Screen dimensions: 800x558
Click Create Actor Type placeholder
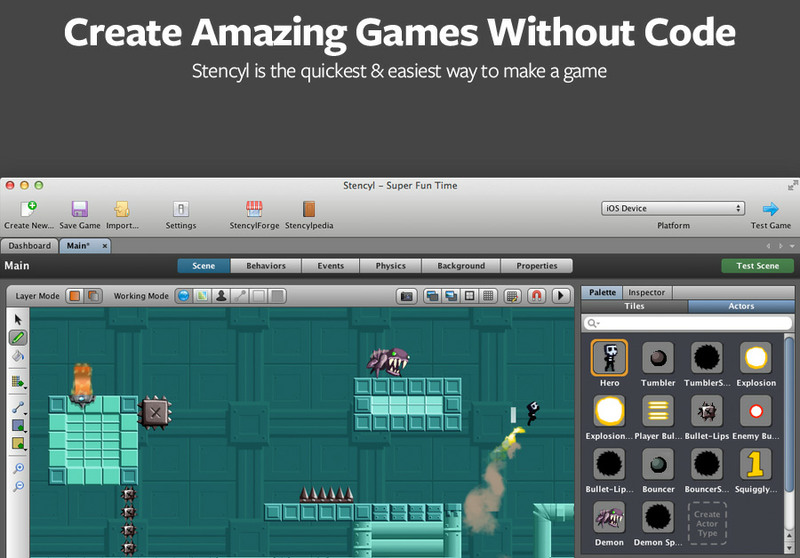pyautogui.click(x=707, y=521)
